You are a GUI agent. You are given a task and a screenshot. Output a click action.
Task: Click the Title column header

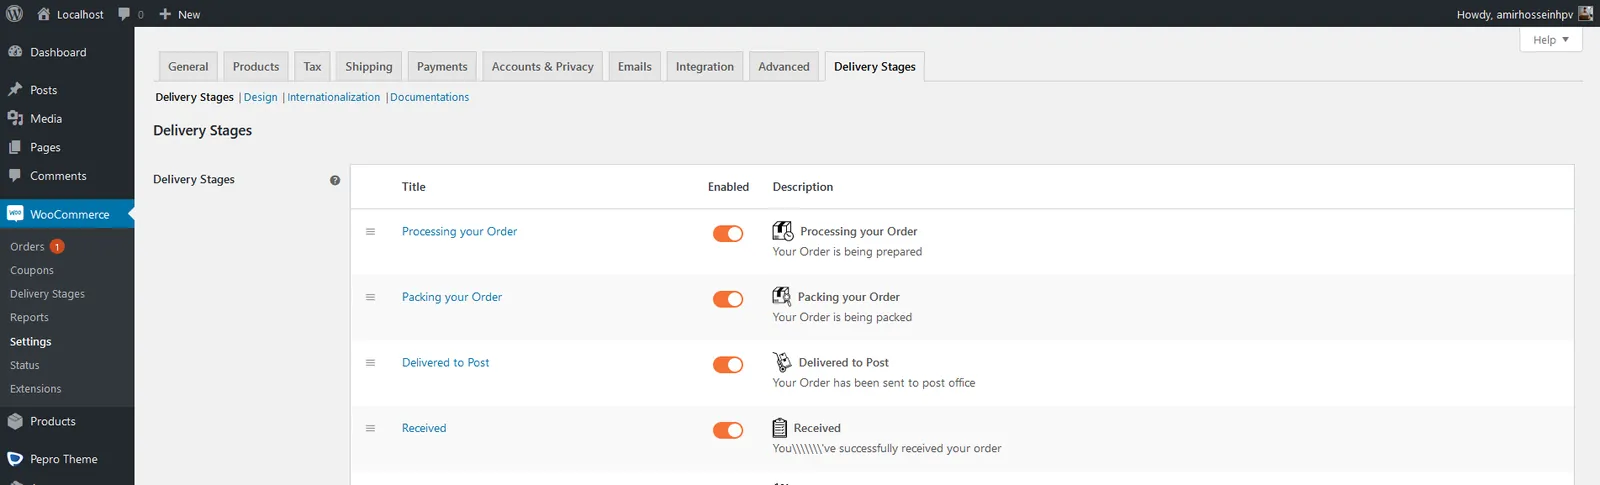(414, 187)
